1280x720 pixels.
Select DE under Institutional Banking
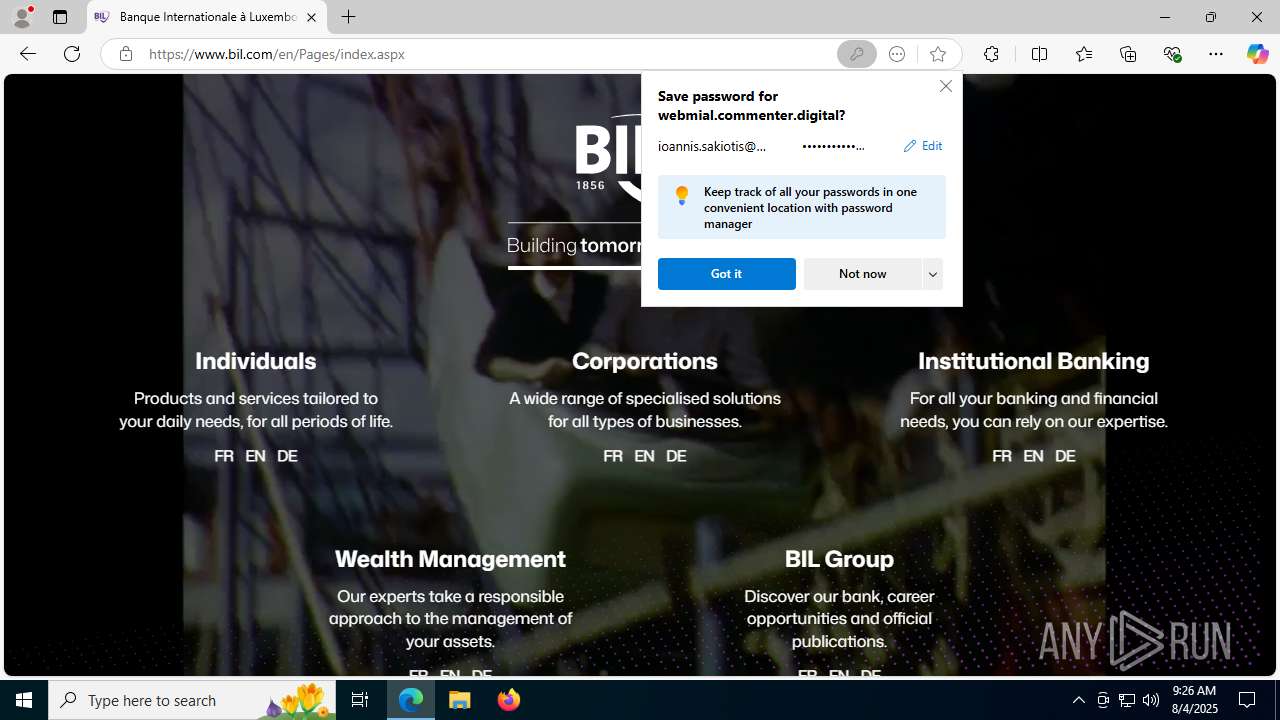point(1065,456)
